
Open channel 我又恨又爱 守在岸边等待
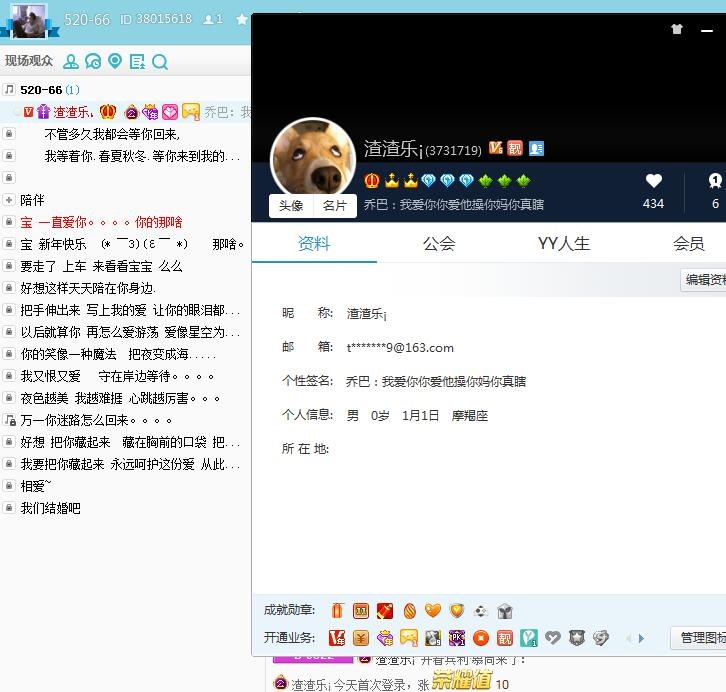click(117, 376)
